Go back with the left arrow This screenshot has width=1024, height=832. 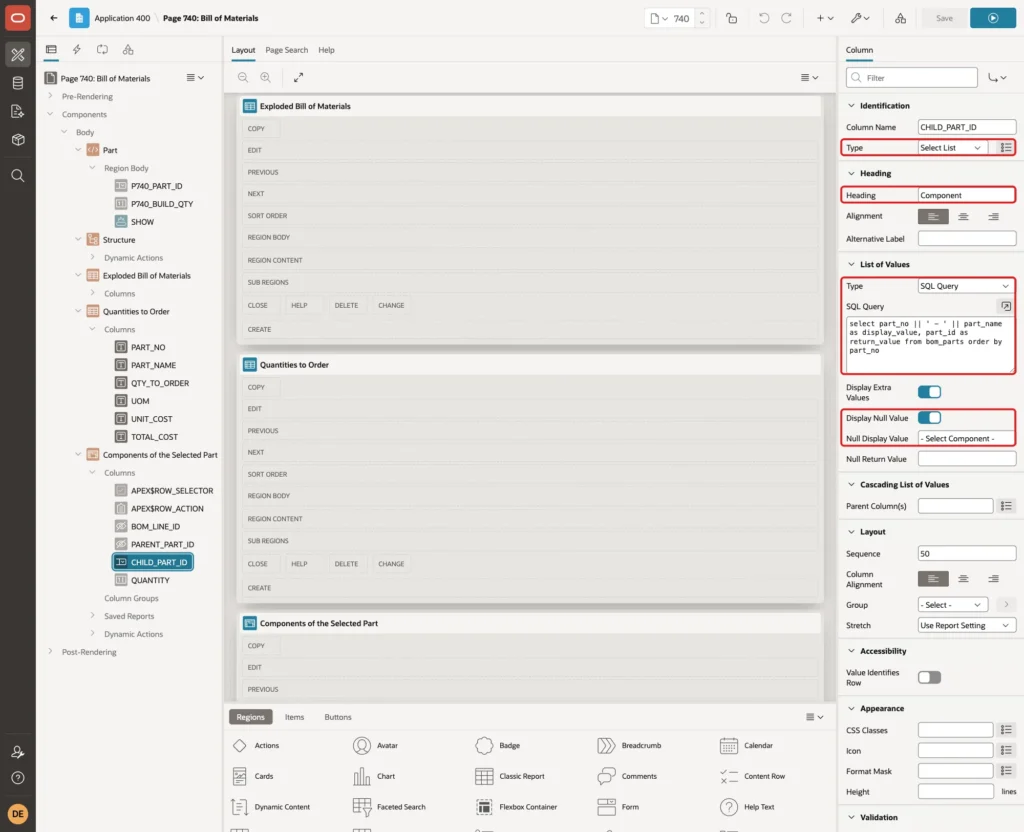54,18
